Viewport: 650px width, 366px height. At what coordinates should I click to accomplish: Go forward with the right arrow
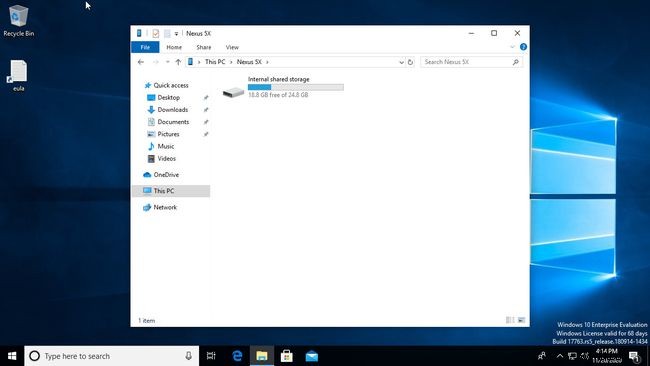coord(155,62)
